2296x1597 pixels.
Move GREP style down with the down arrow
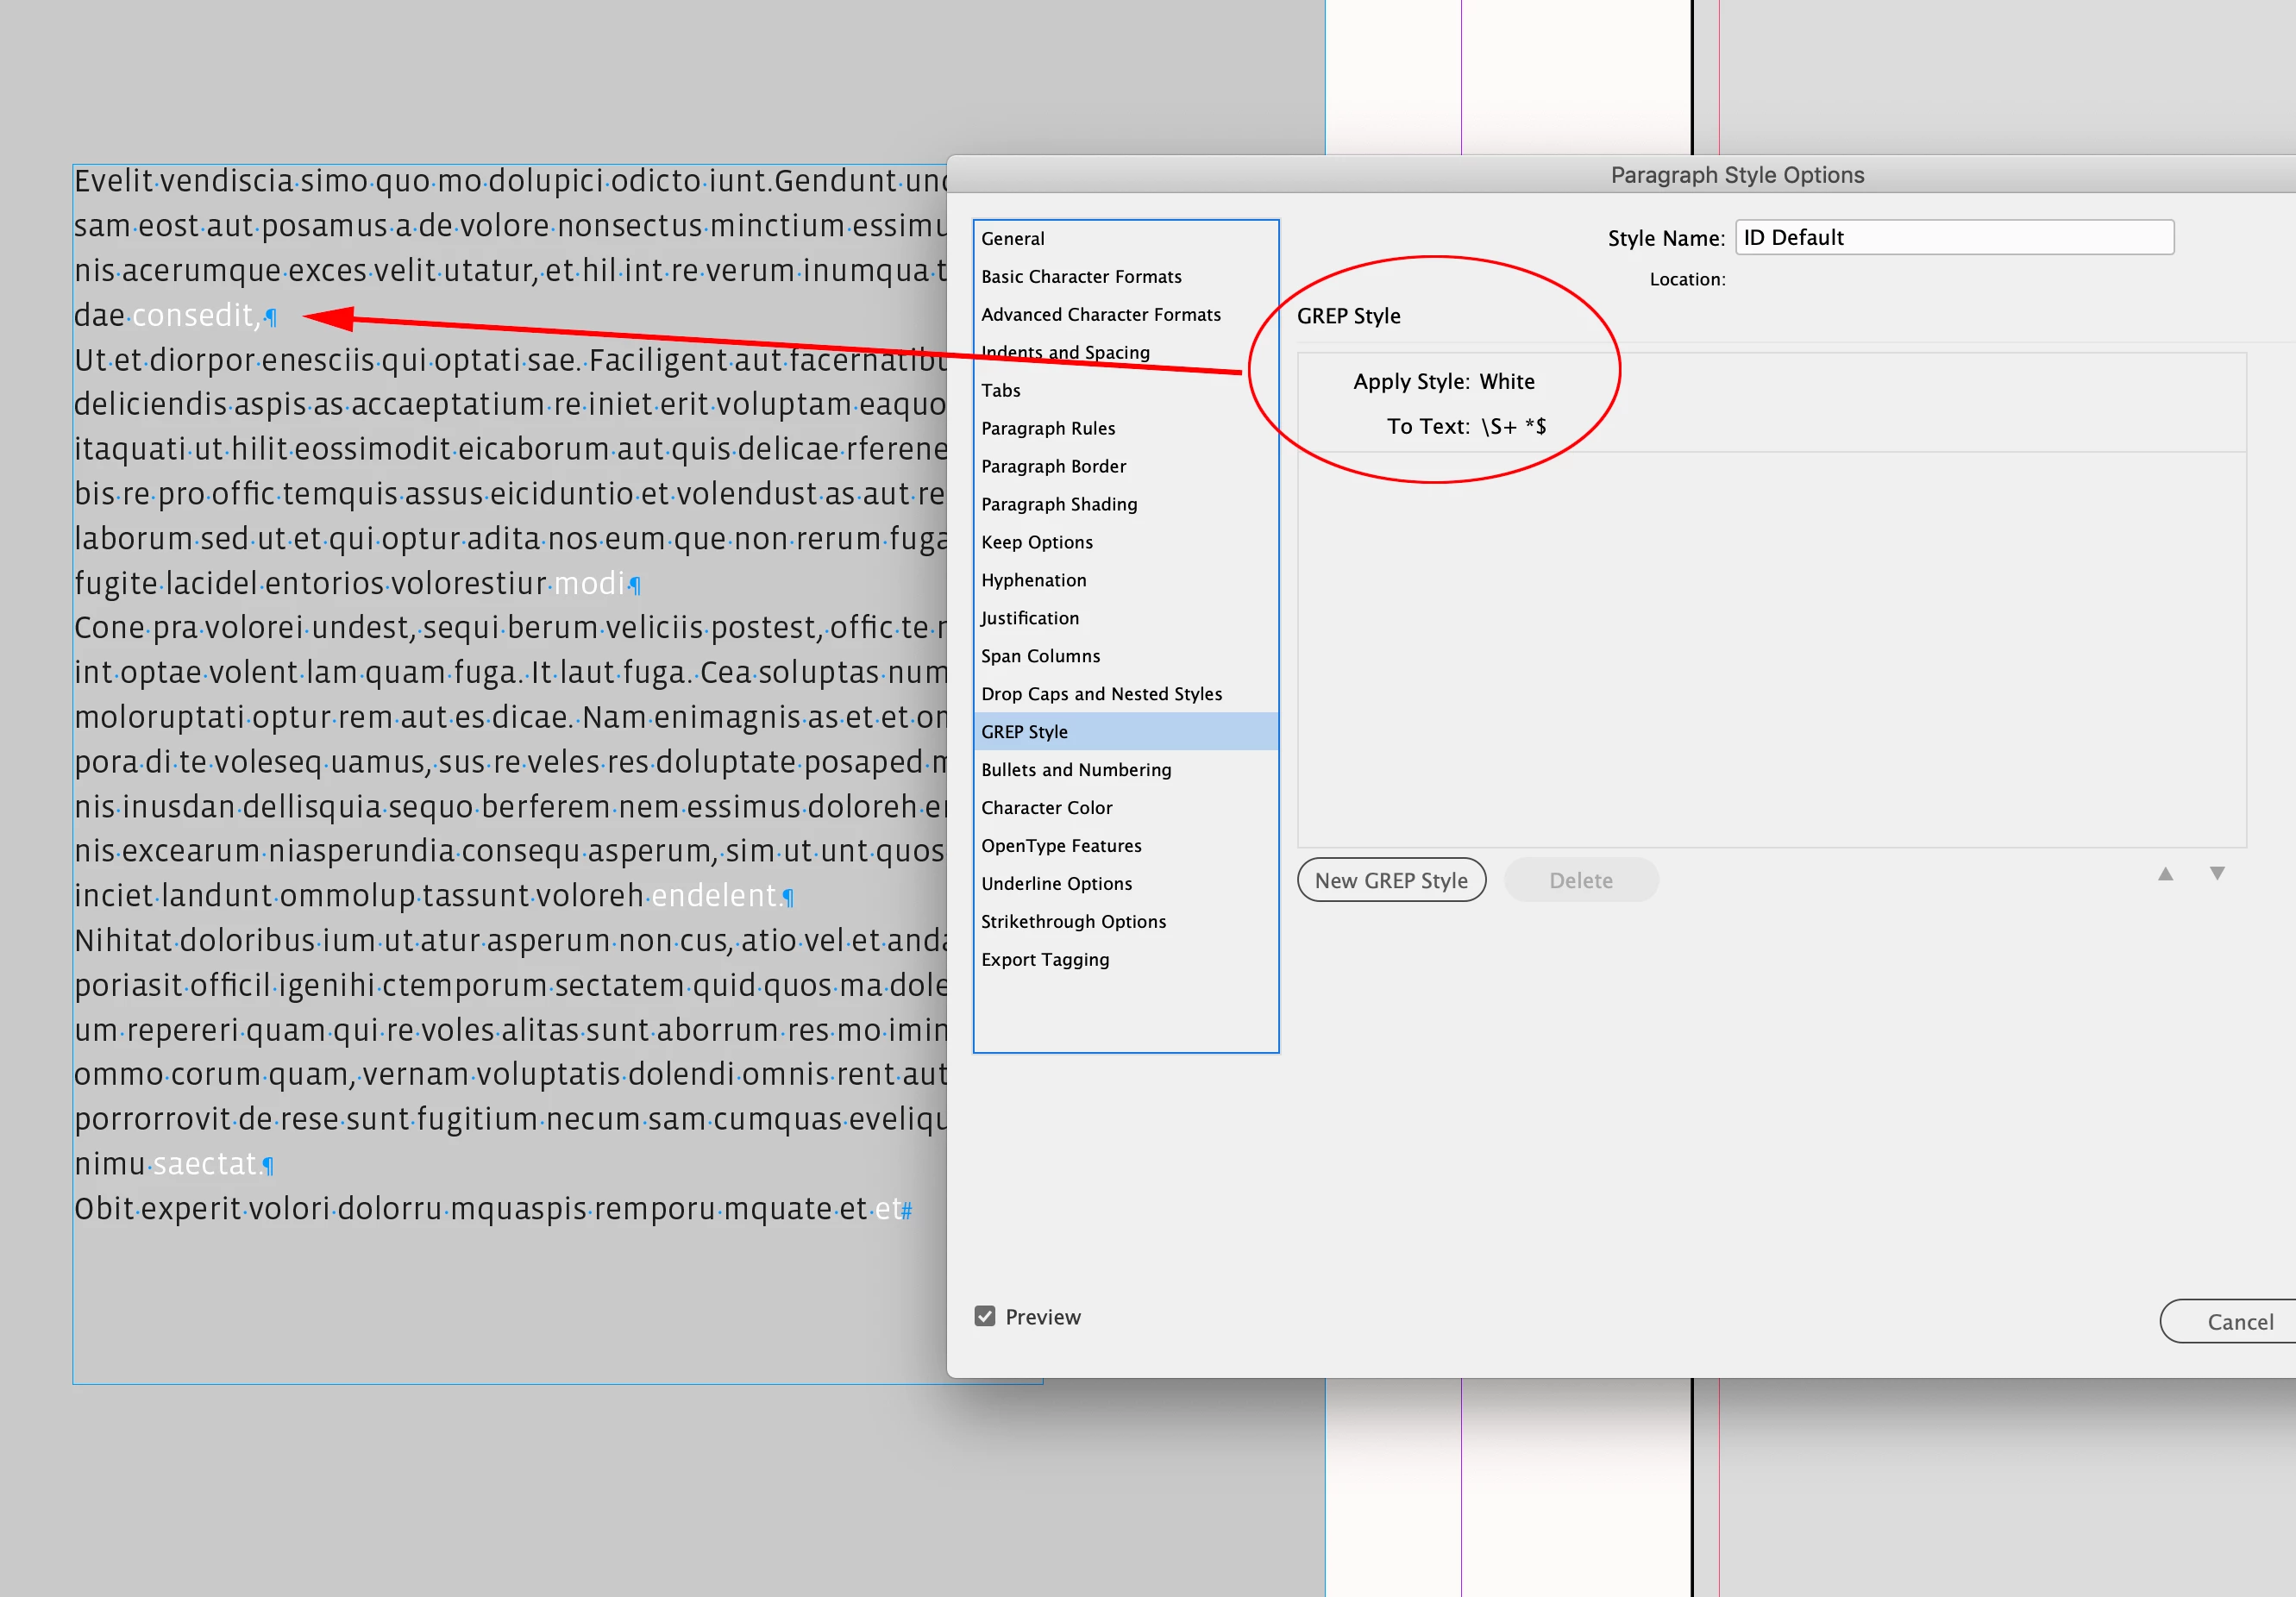[2217, 874]
